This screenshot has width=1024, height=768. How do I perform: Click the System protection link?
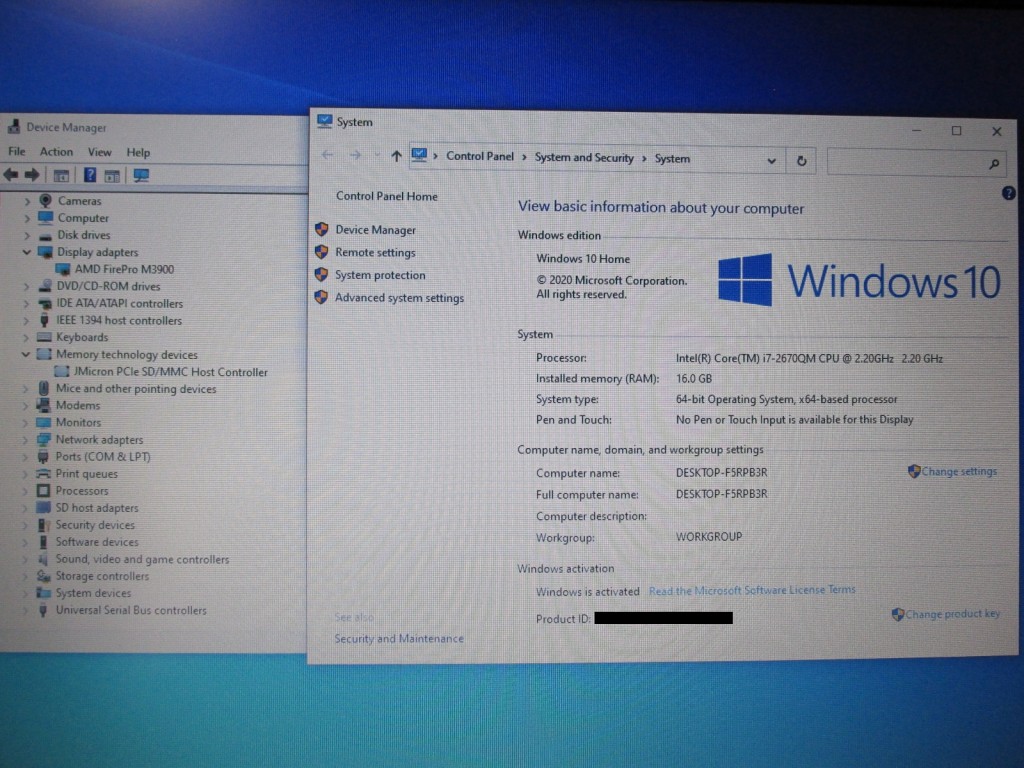coord(380,275)
